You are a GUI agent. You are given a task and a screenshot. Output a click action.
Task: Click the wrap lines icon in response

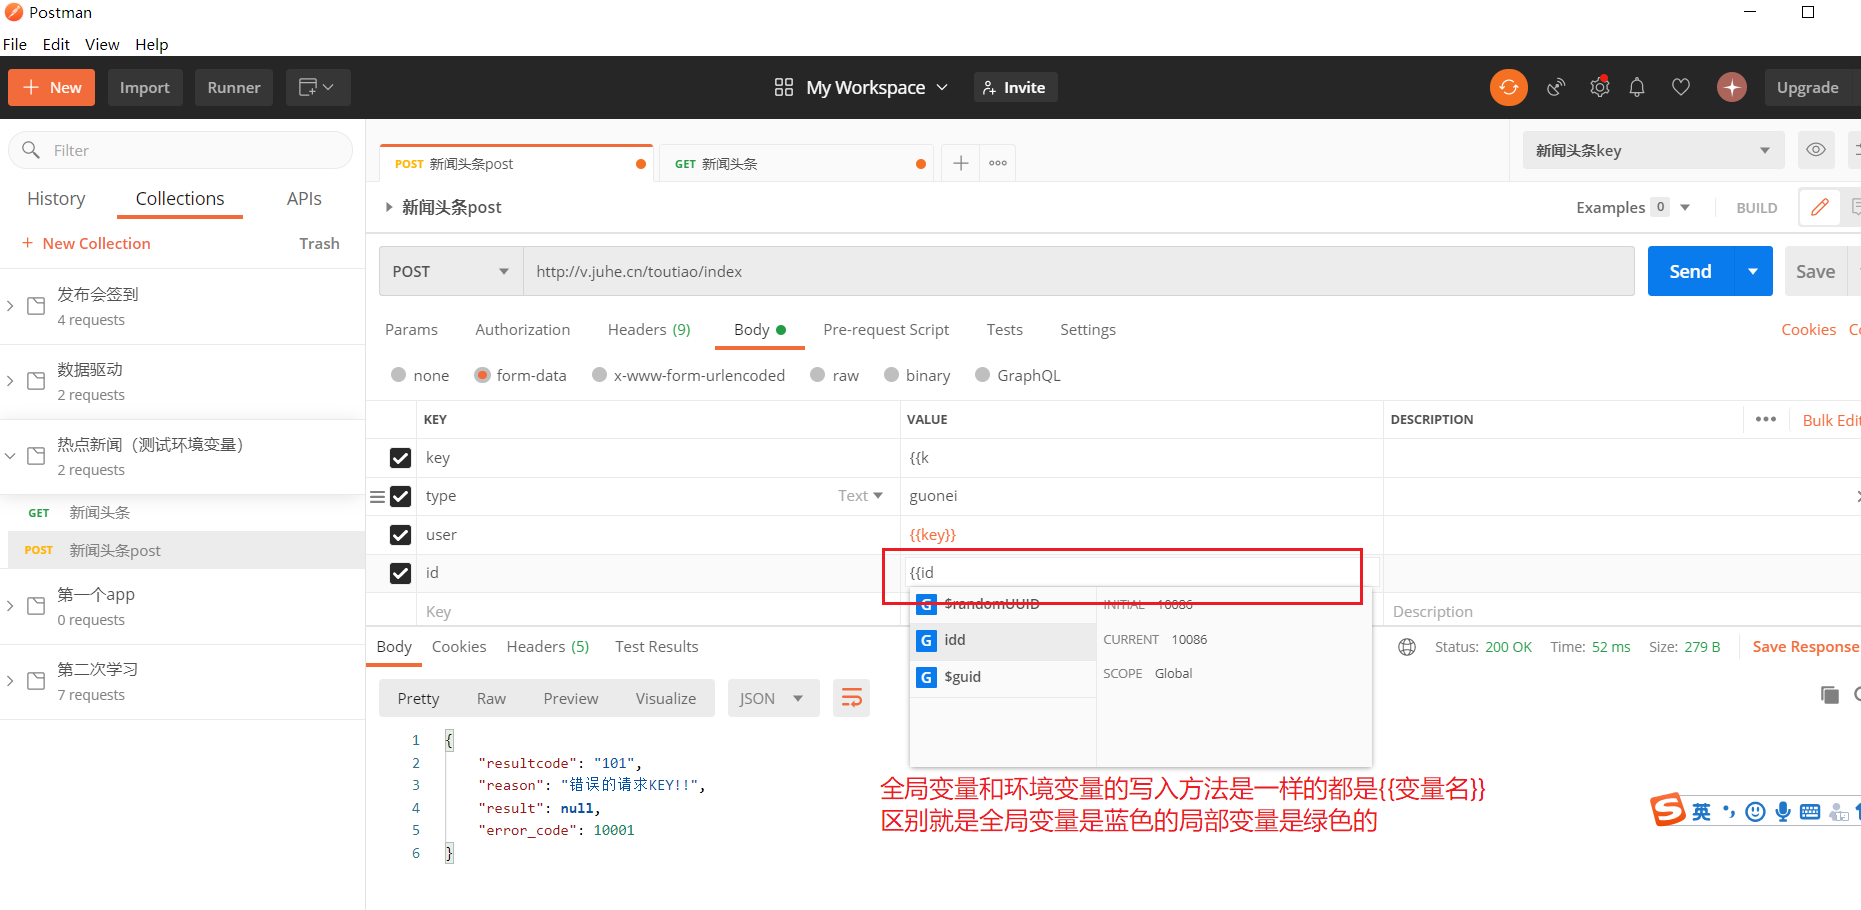[x=851, y=698]
